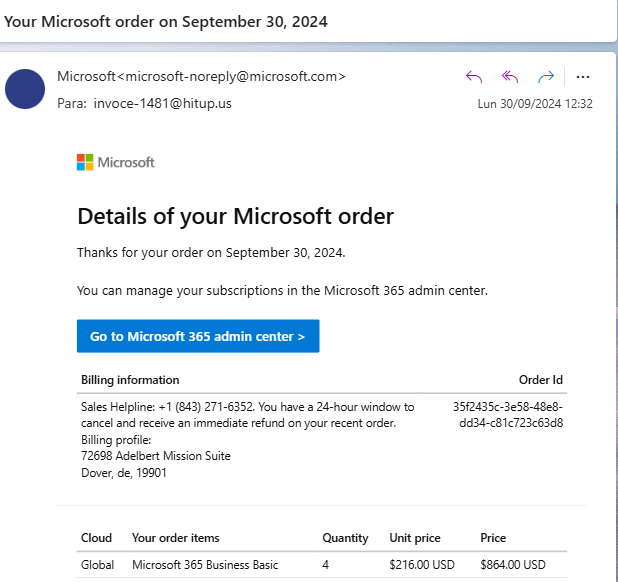Click the Microsoft four-color logo

click(x=85, y=162)
